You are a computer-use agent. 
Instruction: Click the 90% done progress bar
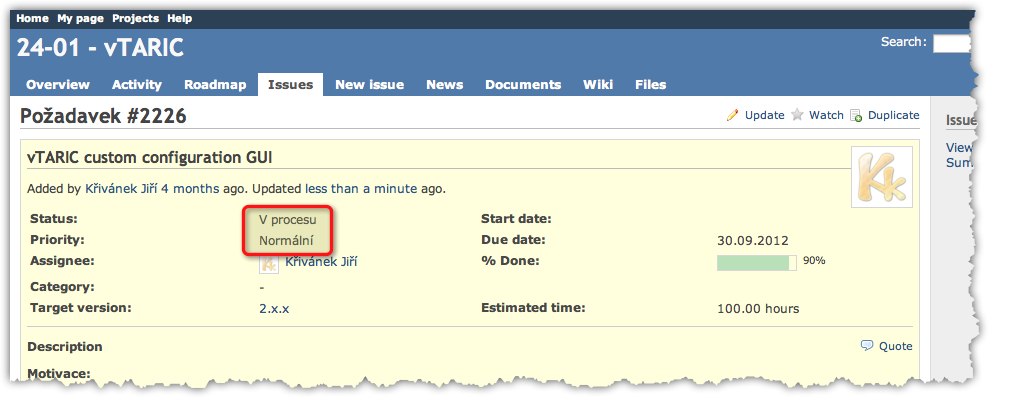757,262
